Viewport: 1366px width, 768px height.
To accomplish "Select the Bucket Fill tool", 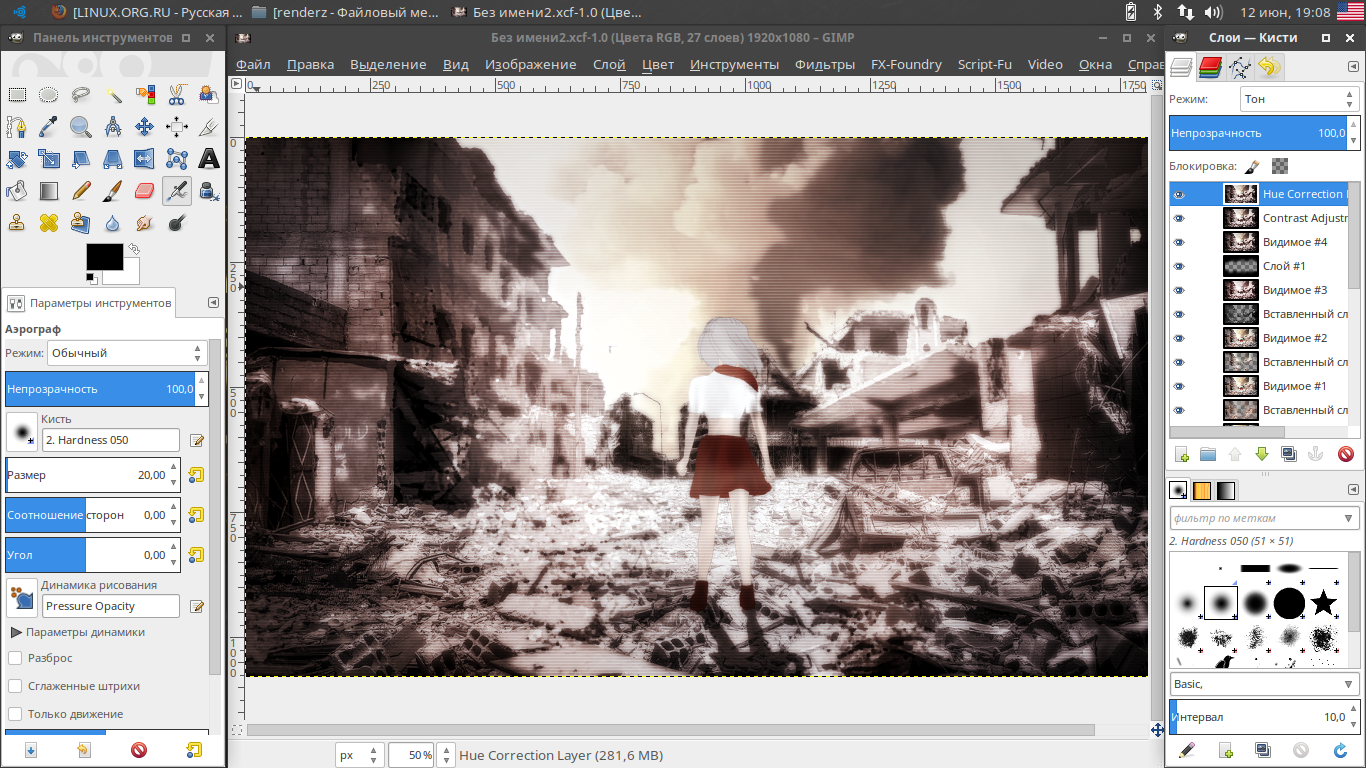I will [17, 191].
